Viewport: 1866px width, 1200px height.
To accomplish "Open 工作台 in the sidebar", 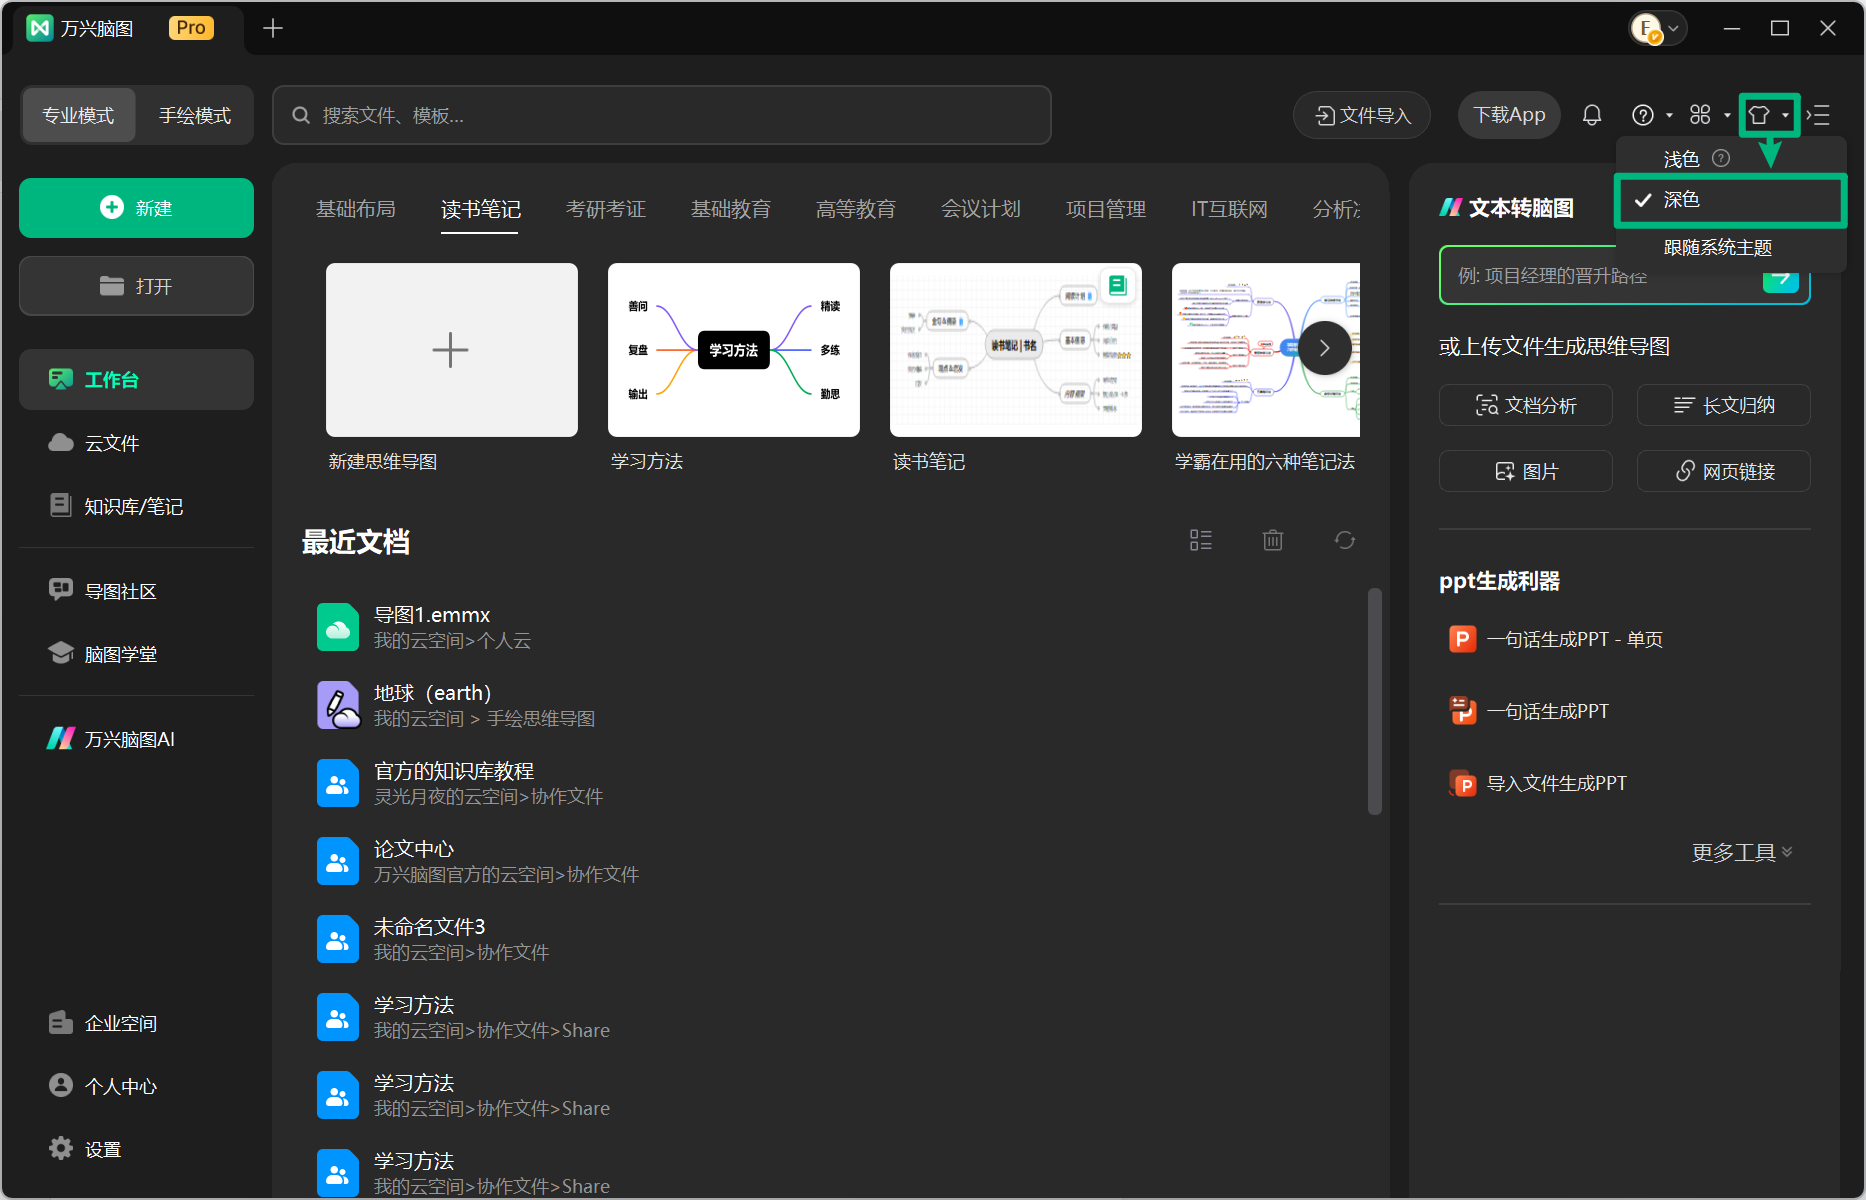I will coord(136,379).
